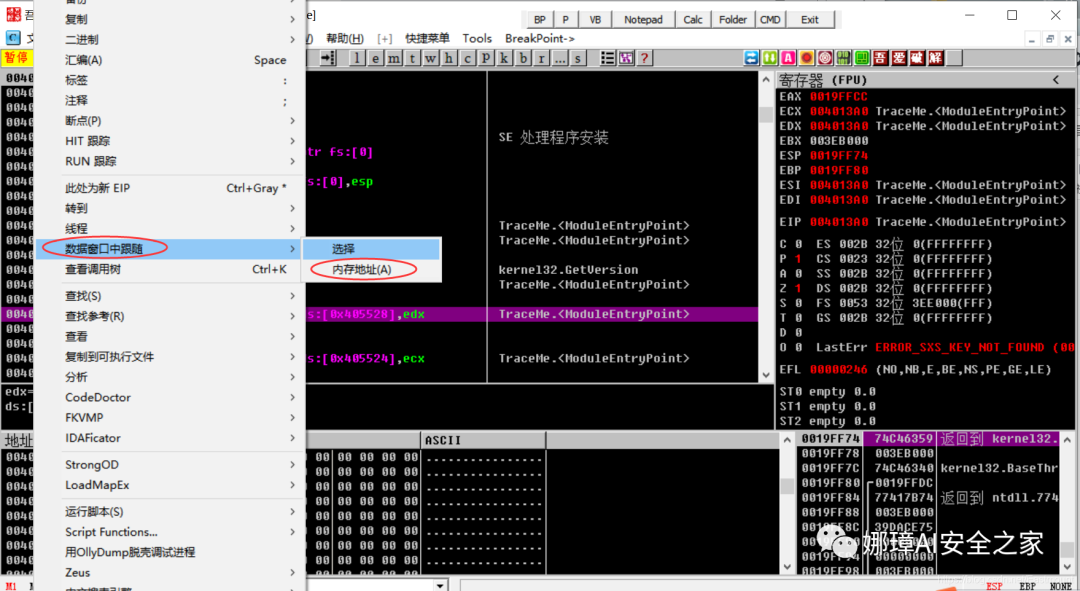Screen dimensions: 1080x591
Task: Launch calculator via the Calc button
Action: (x=693, y=19)
